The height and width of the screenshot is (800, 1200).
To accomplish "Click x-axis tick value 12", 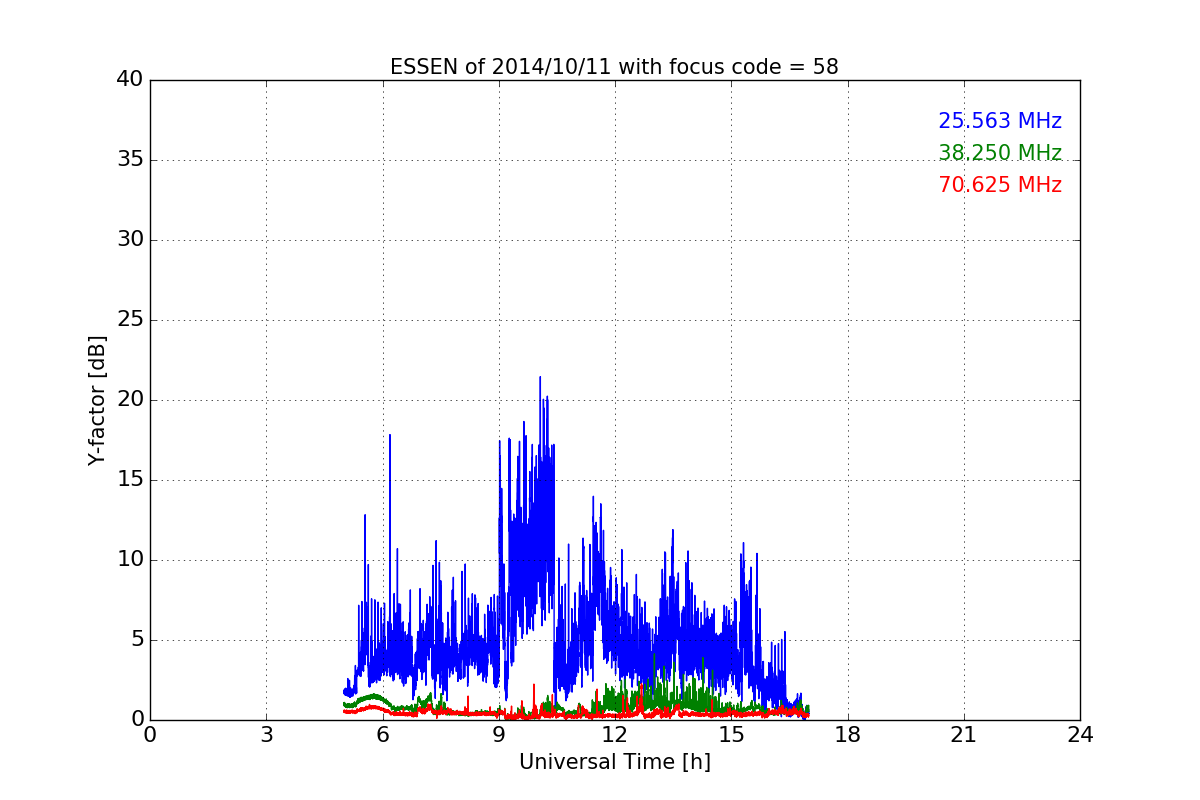I will pos(615,735).
